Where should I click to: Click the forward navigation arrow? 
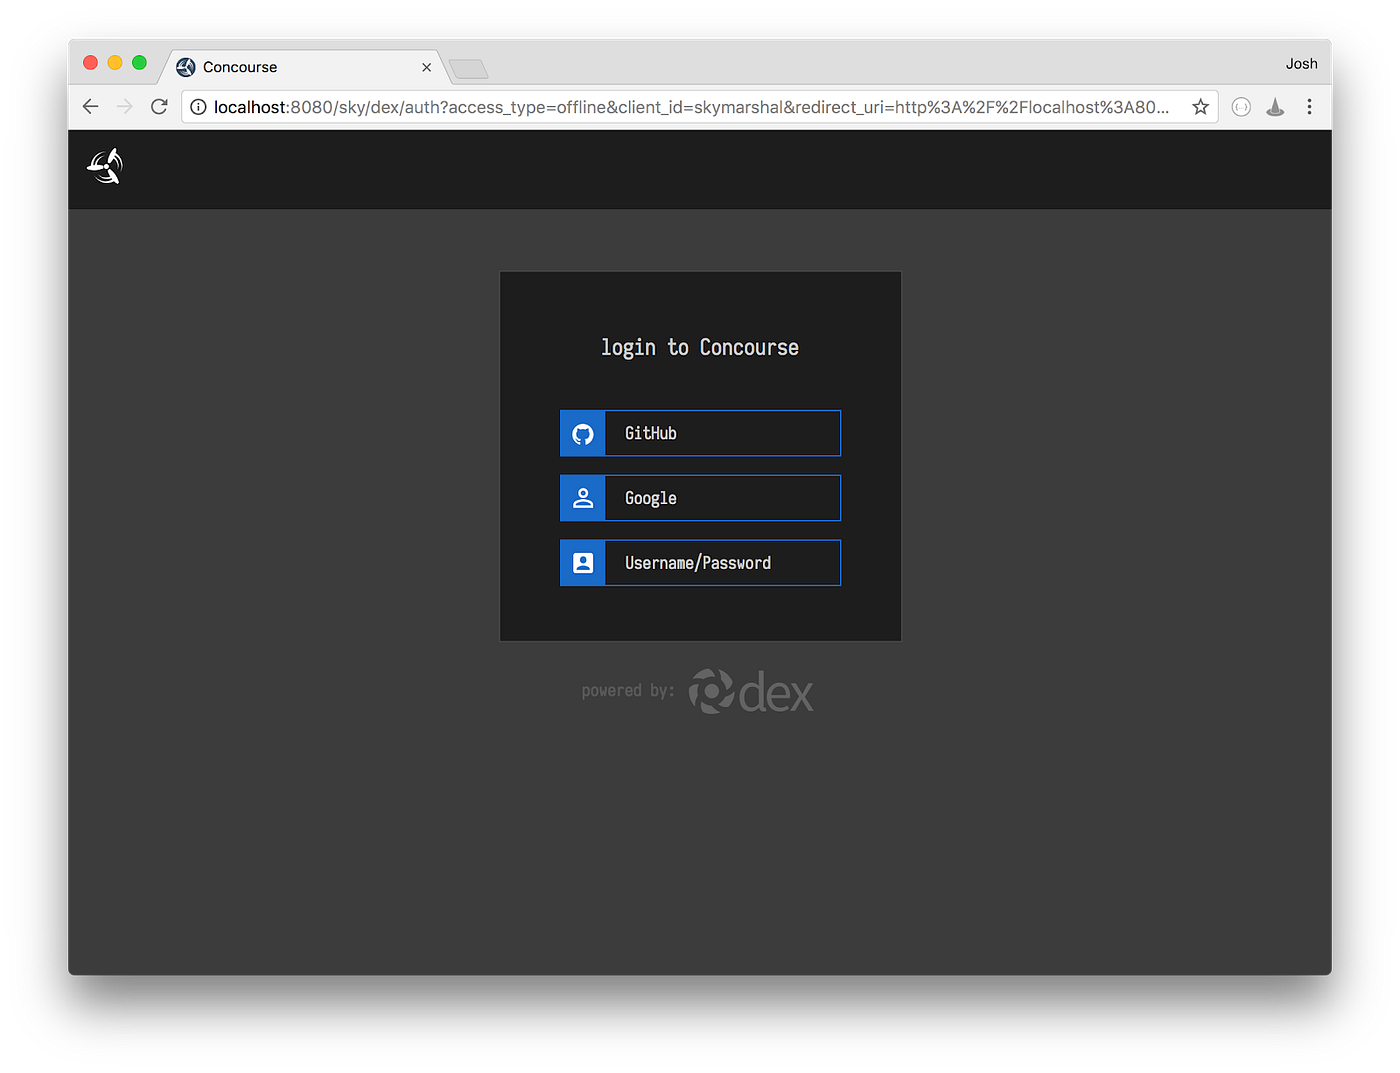click(x=125, y=107)
